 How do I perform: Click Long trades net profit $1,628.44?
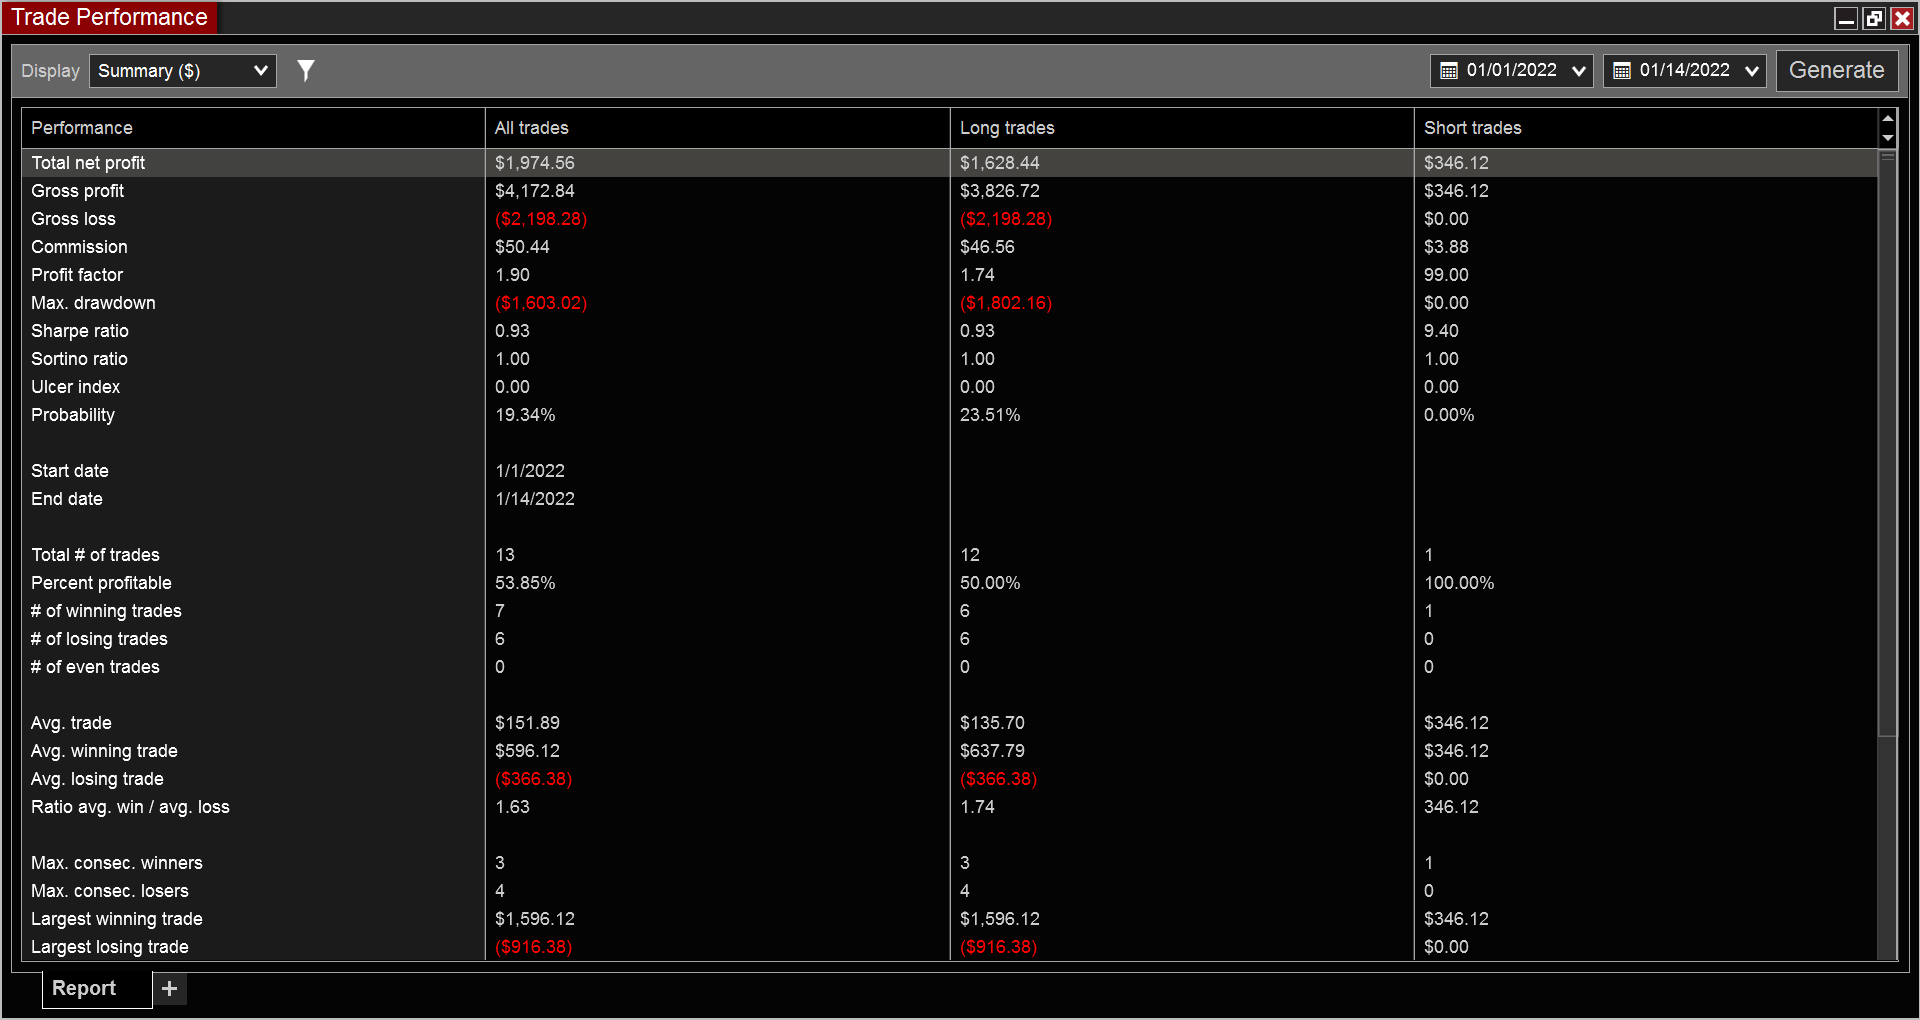coord(1000,163)
